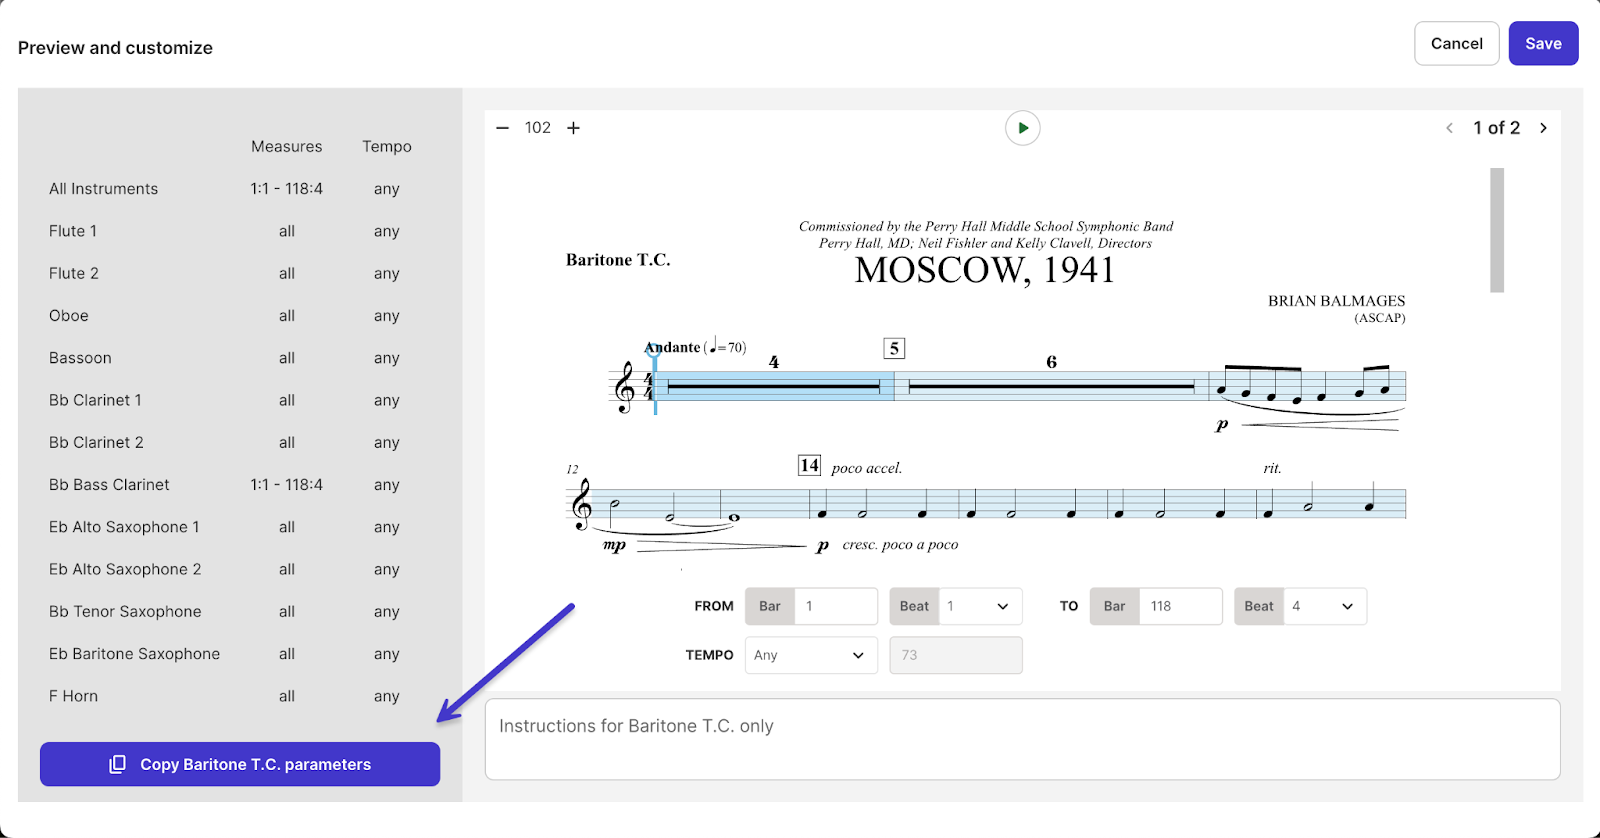Click F Horn tempo value 'any'
The height and width of the screenshot is (838, 1600).
pos(387,696)
